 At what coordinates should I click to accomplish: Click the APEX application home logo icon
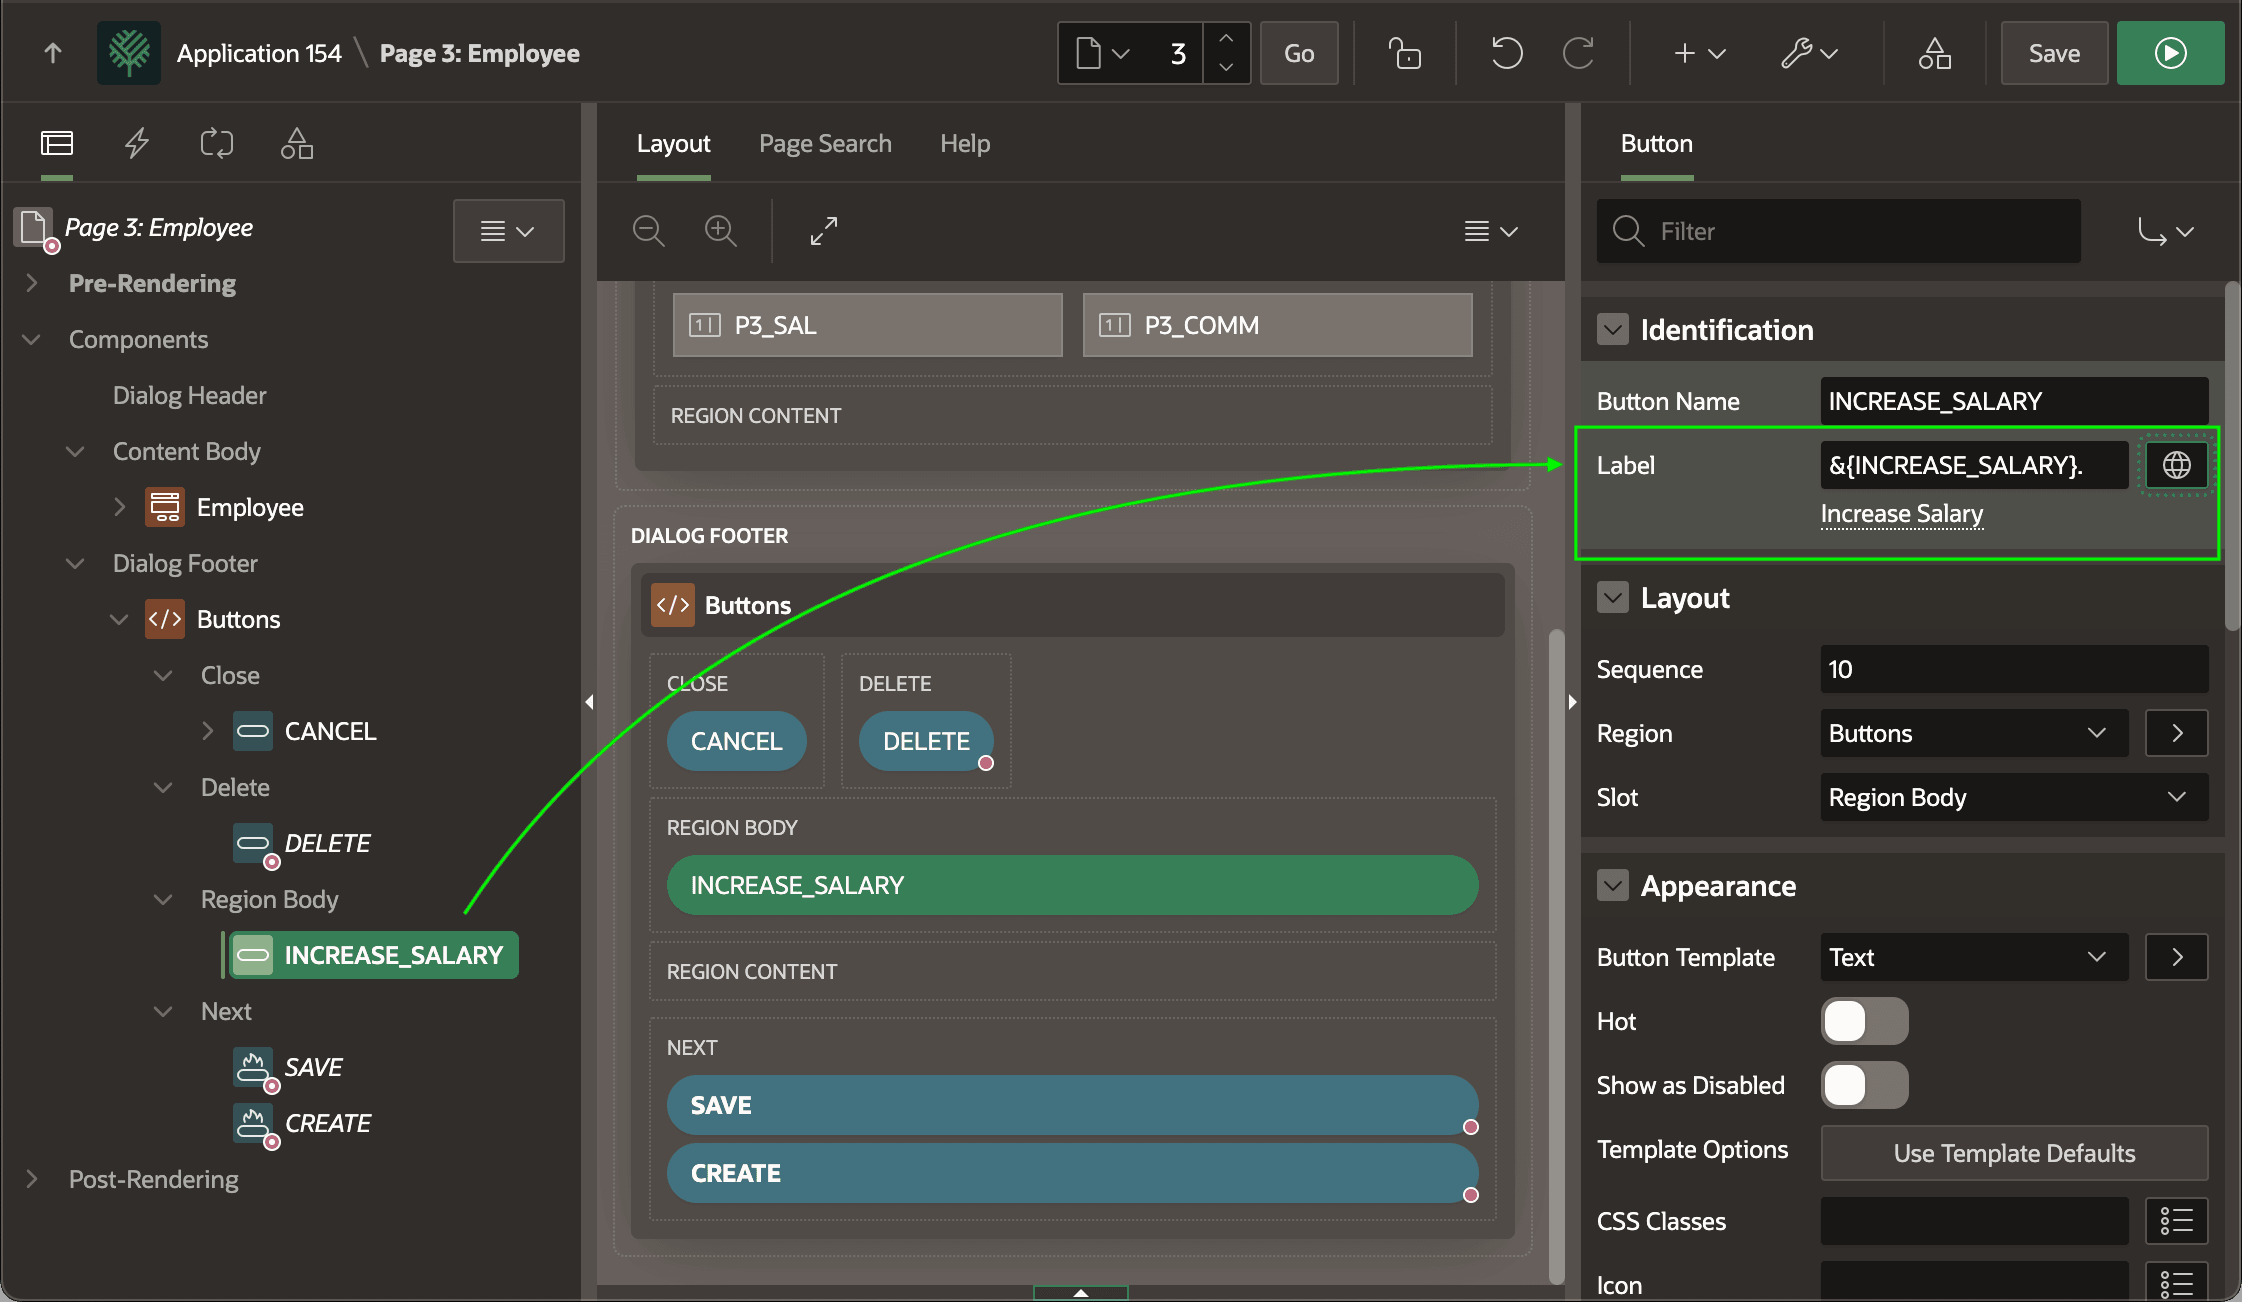click(x=129, y=53)
